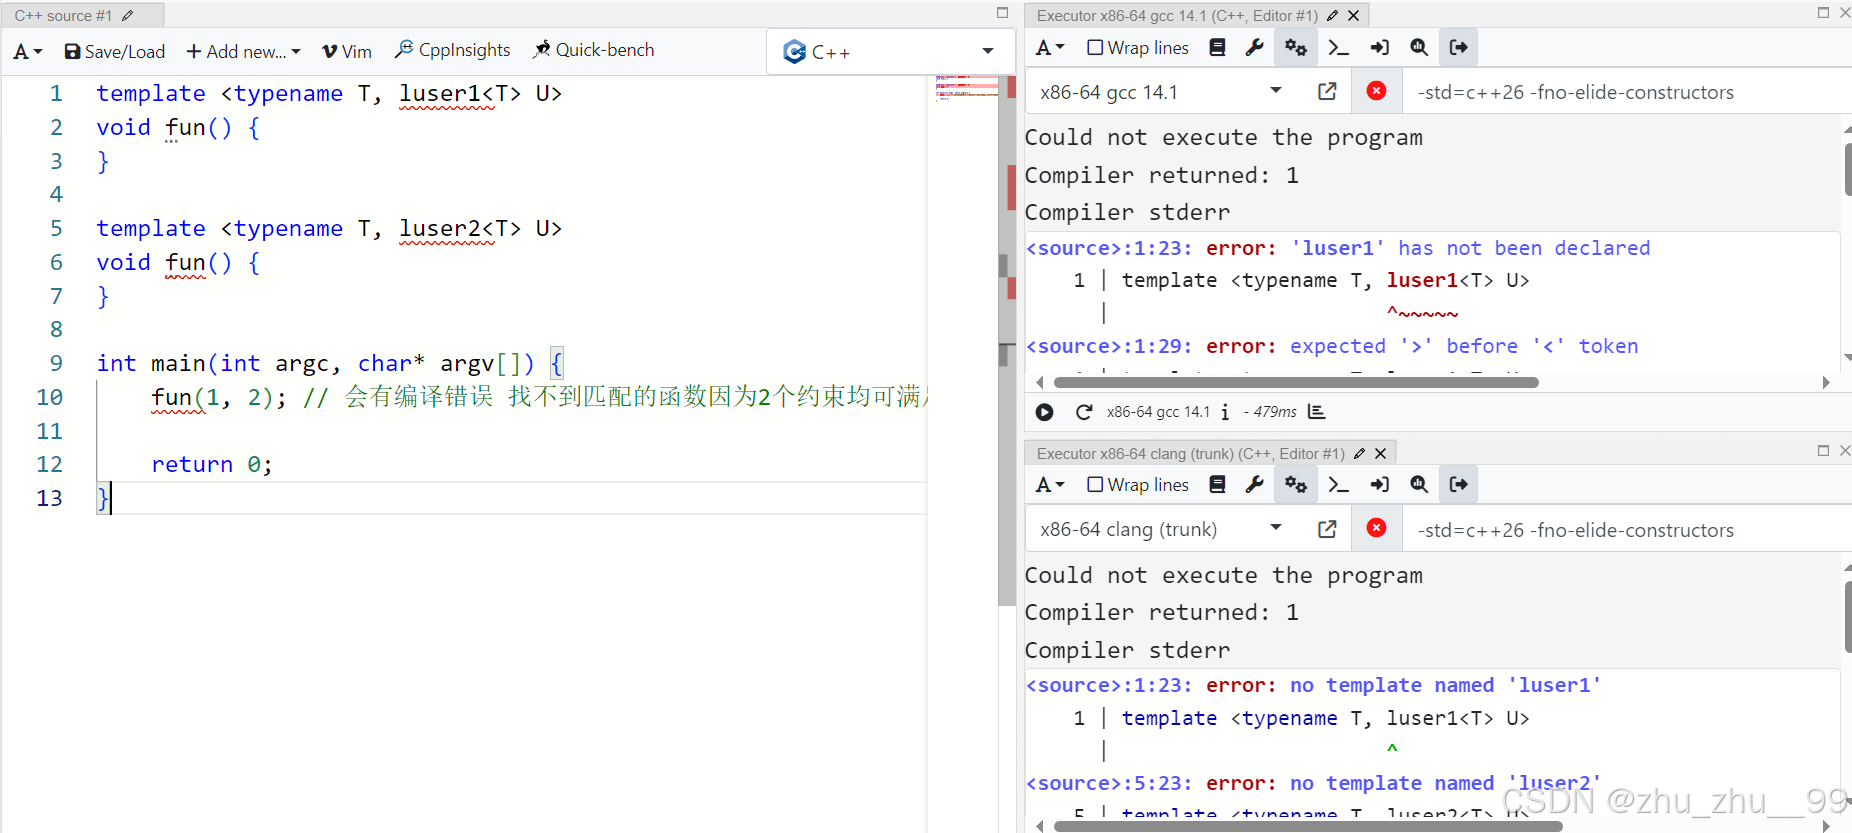
Task: Toggle stdin input icon in gcc executor
Action: (1380, 48)
